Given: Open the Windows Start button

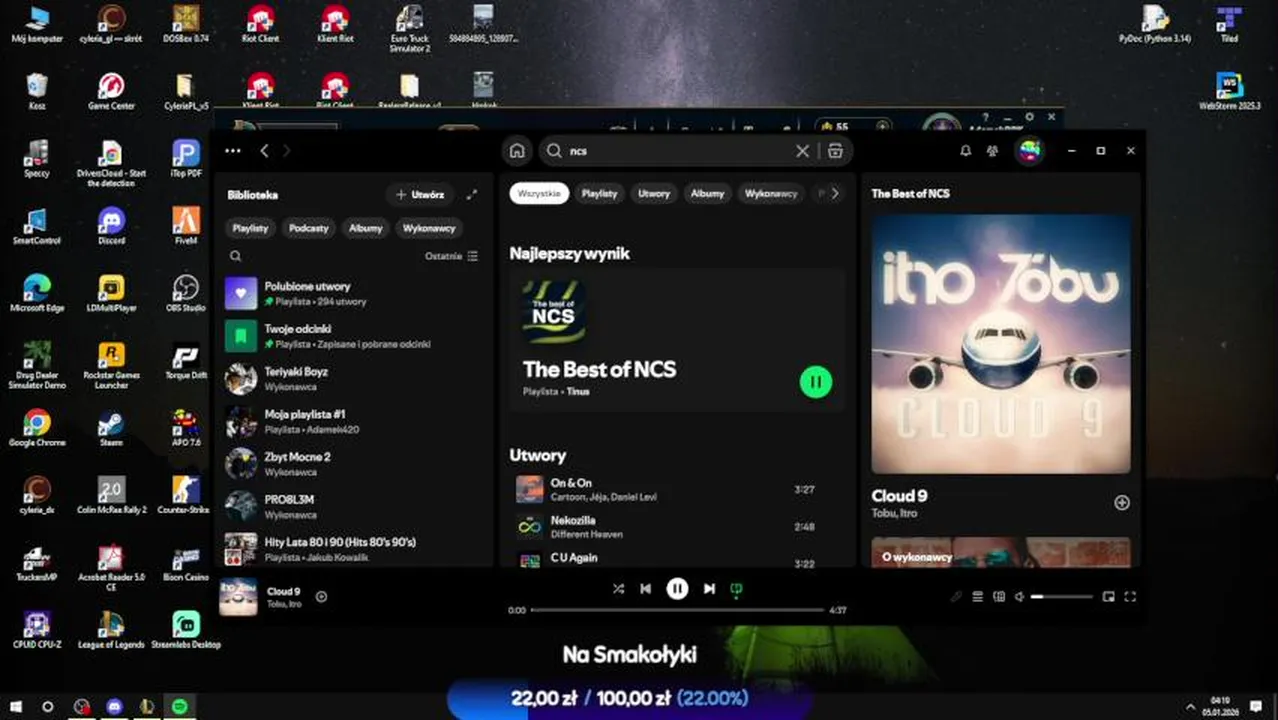Looking at the screenshot, I should [16, 706].
